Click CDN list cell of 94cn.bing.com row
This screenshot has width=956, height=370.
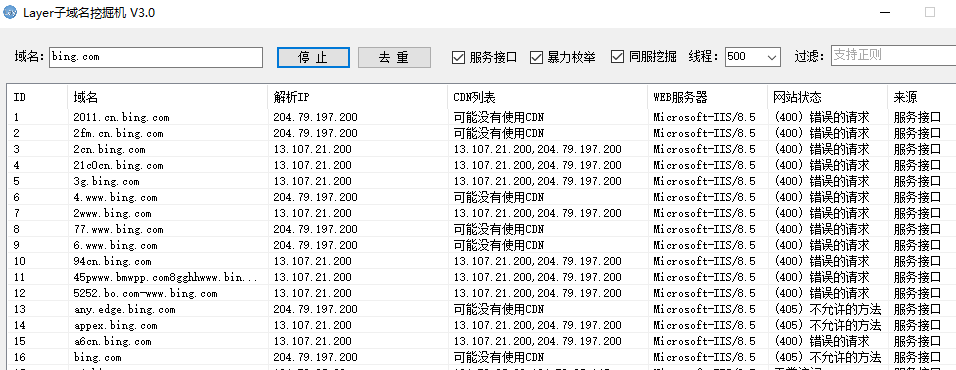pos(538,261)
